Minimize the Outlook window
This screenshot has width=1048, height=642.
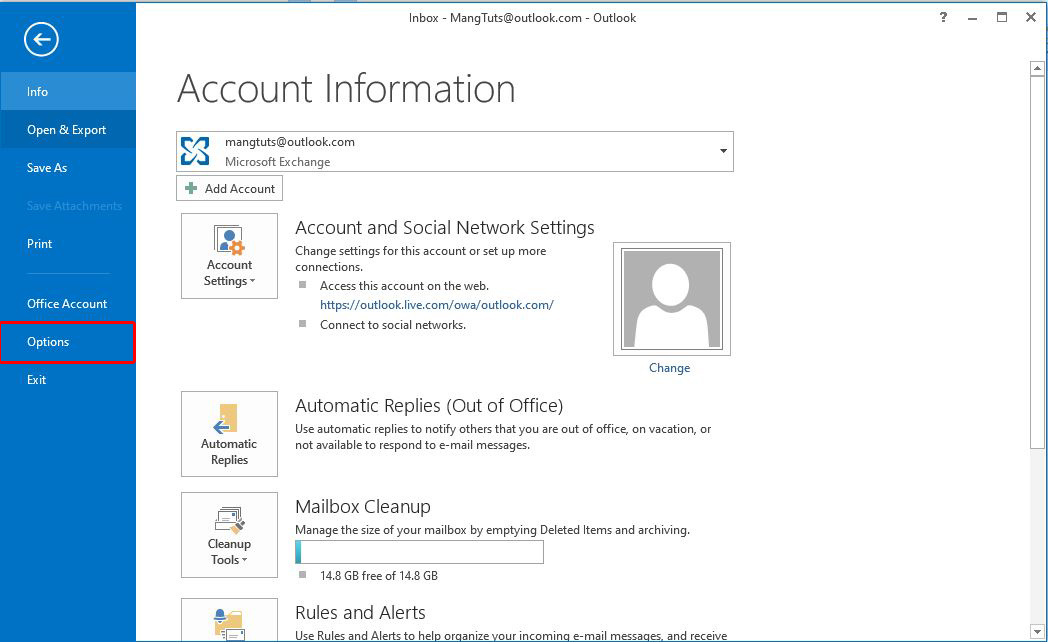click(x=972, y=18)
